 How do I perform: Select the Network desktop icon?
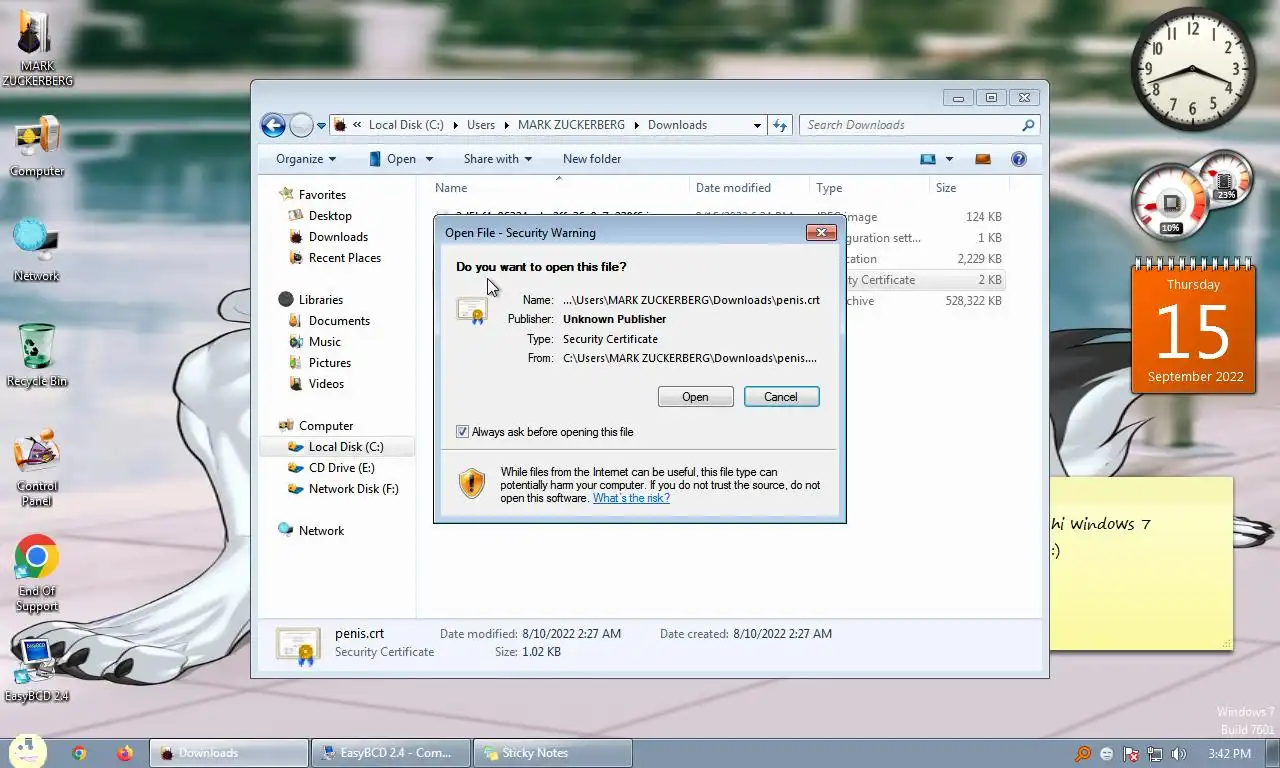point(37,251)
